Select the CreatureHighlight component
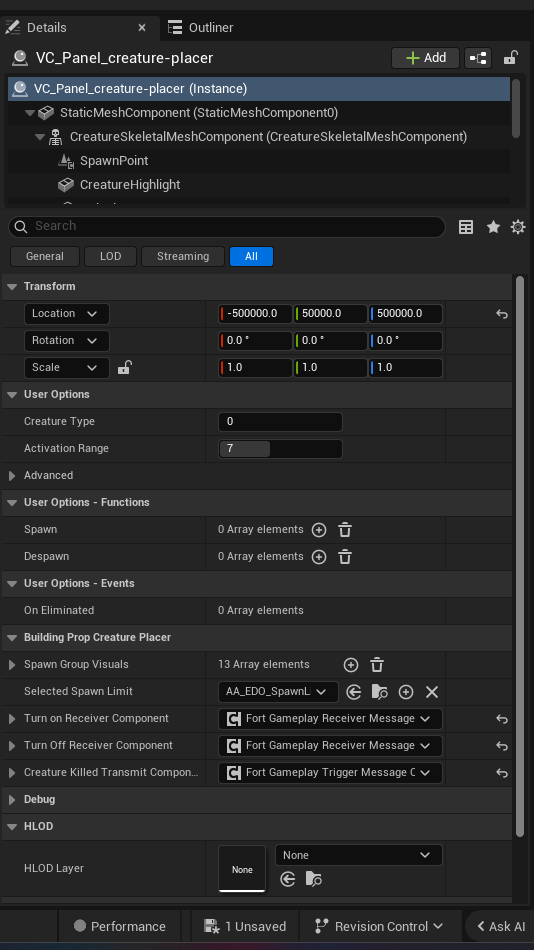The height and width of the screenshot is (950, 534). pyautogui.click(x=130, y=185)
